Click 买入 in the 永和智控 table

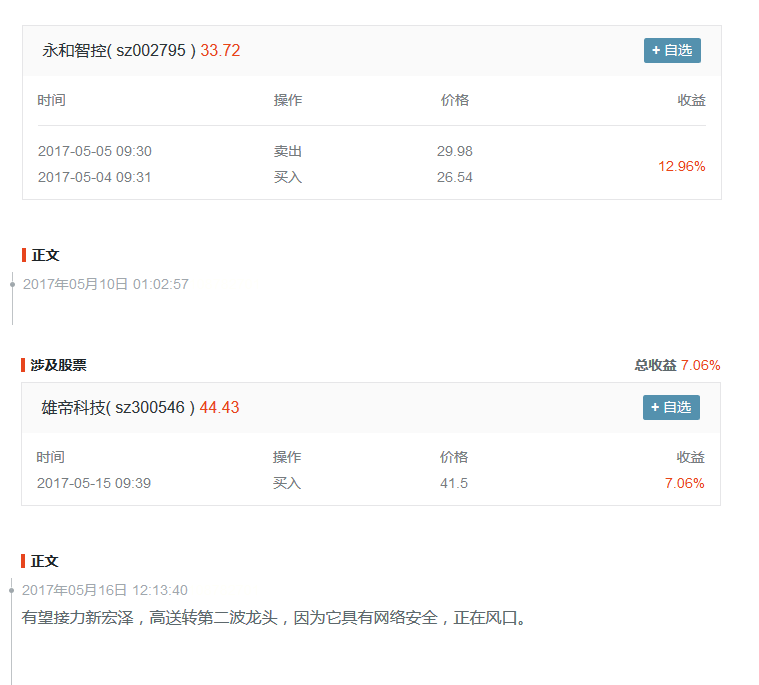288,177
